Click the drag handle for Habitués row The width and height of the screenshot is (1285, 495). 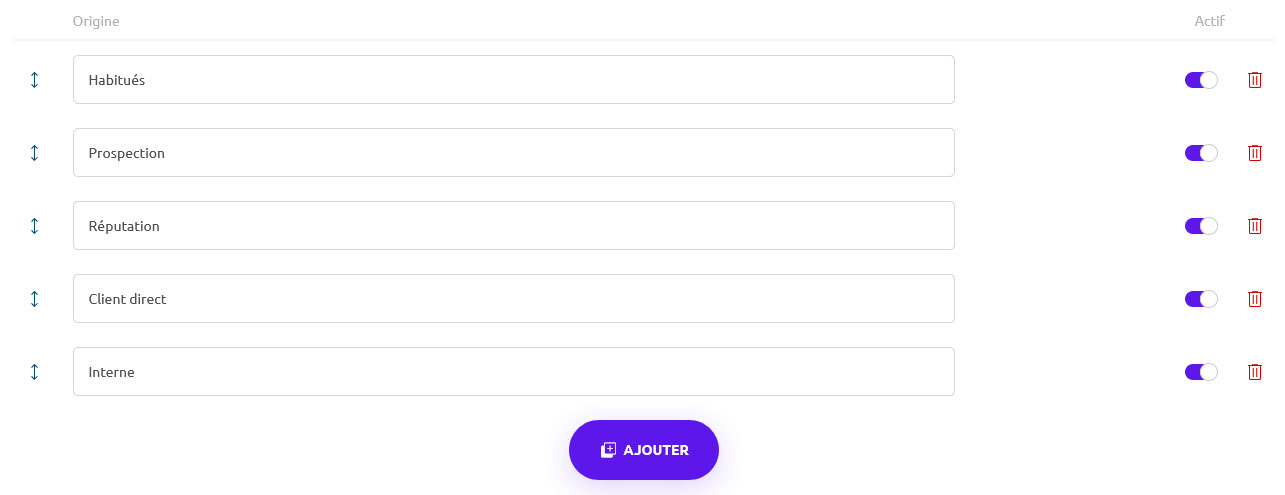coord(34,80)
